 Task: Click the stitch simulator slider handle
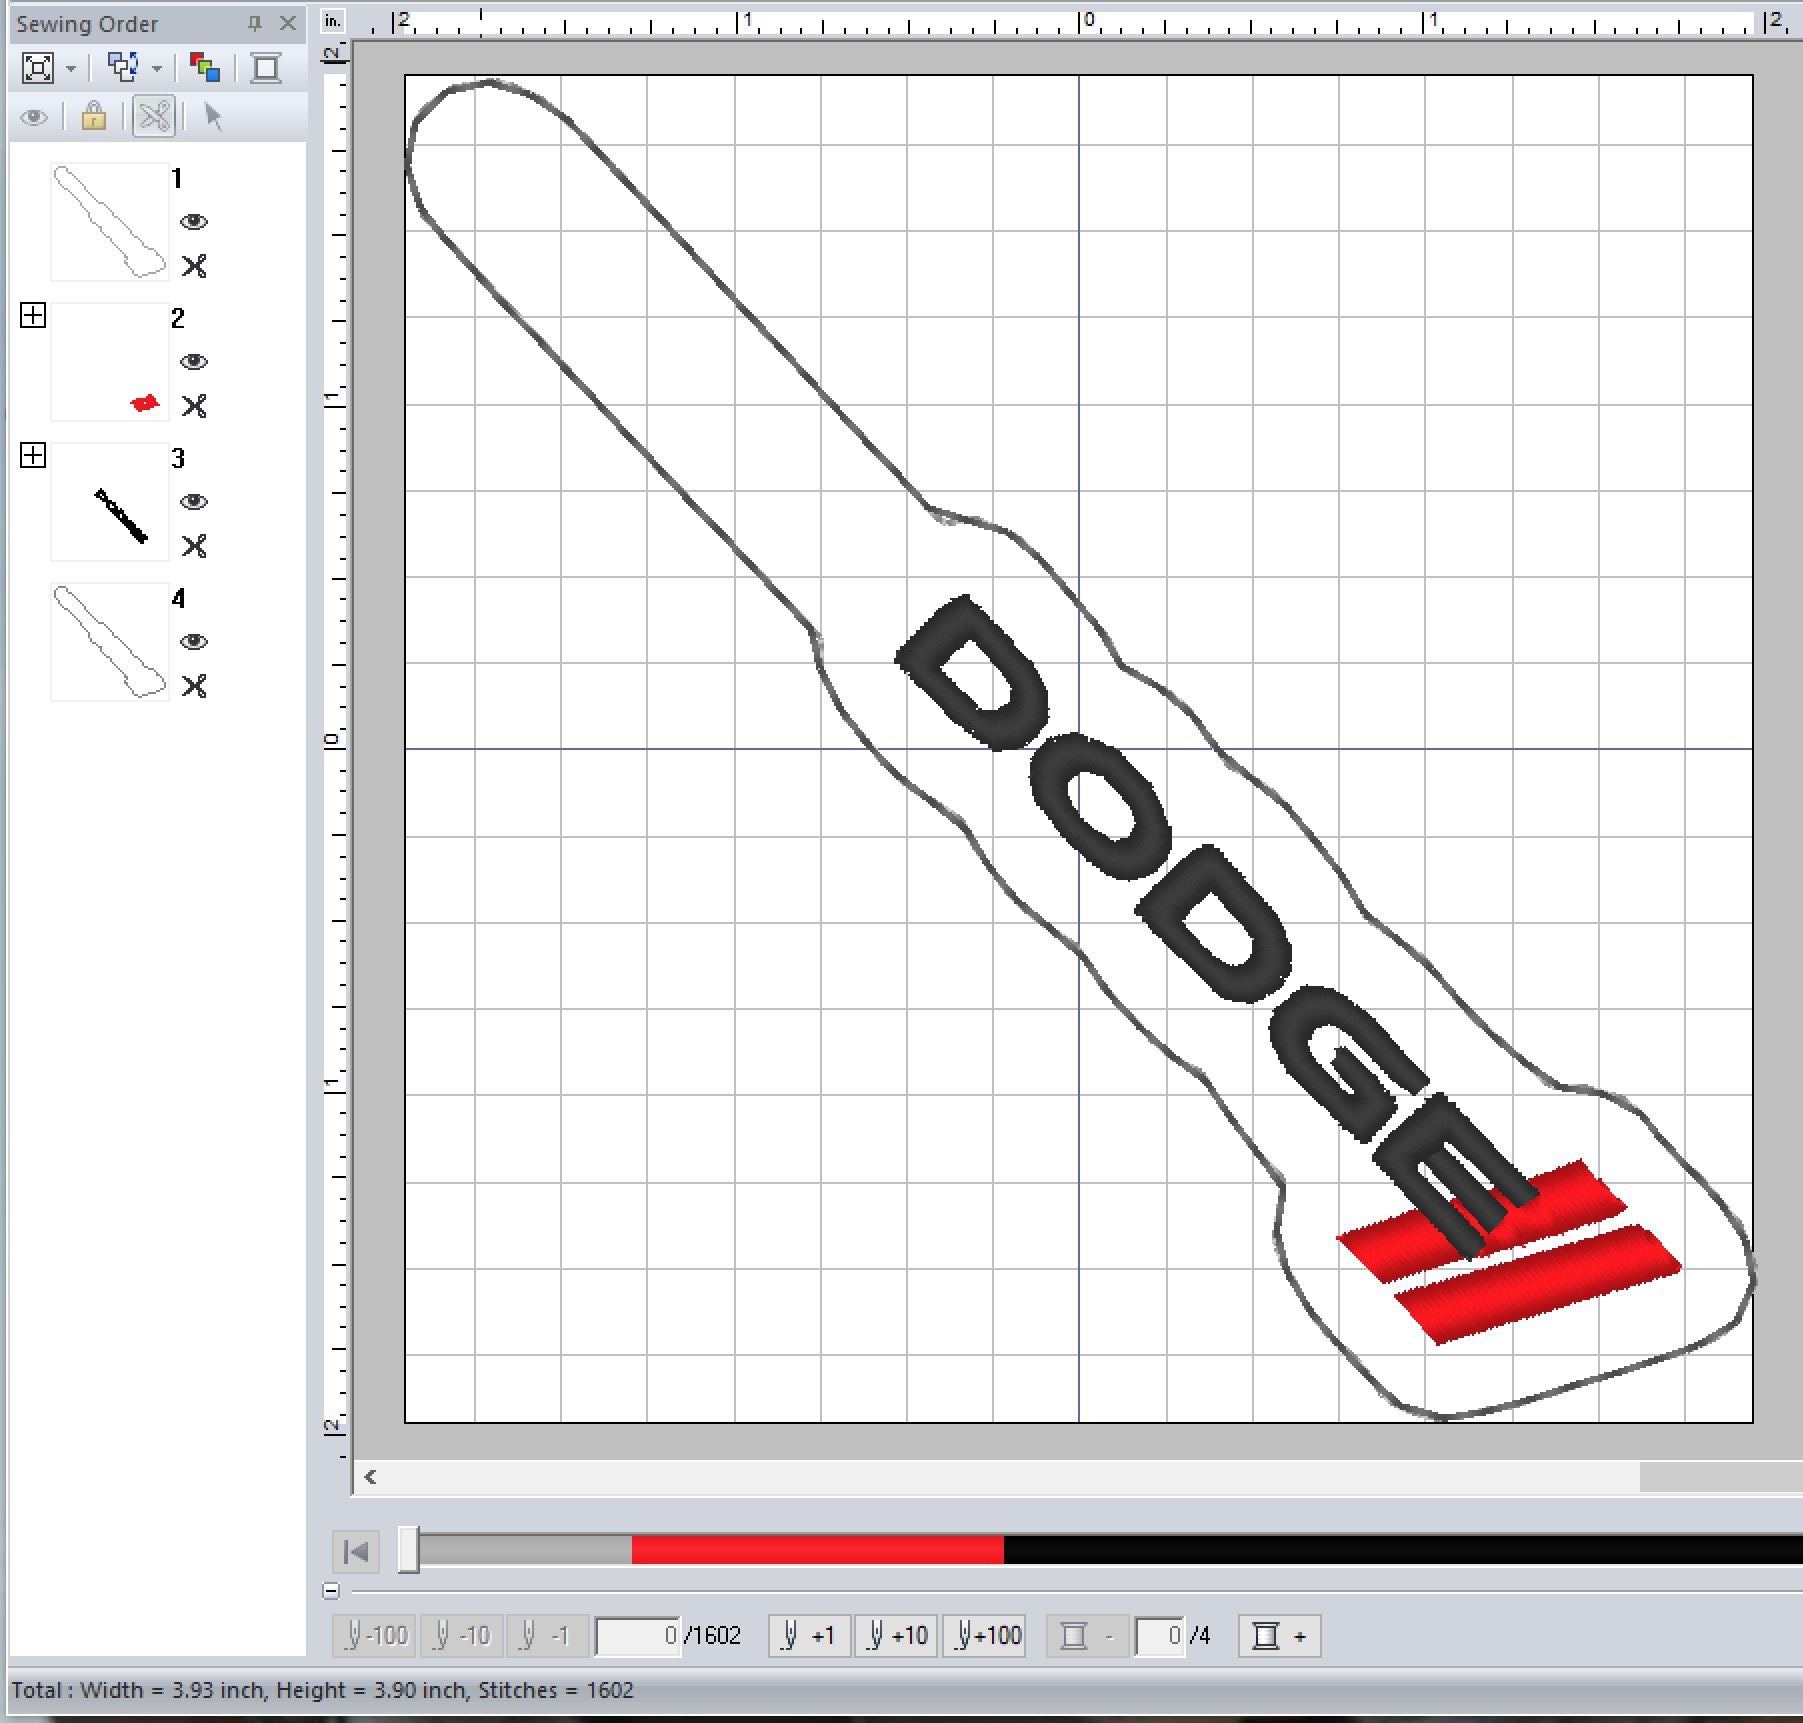(x=408, y=1550)
